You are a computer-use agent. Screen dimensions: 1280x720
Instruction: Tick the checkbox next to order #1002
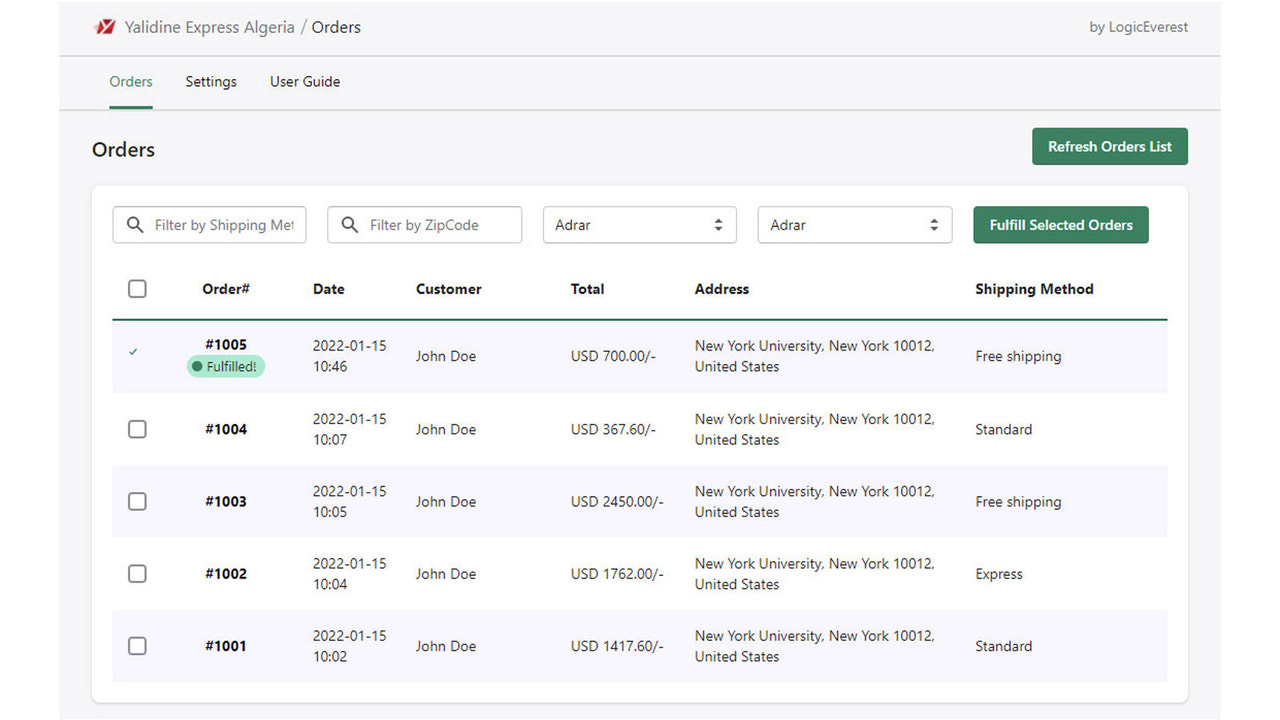pyautogui.click(x=137, y=574)
